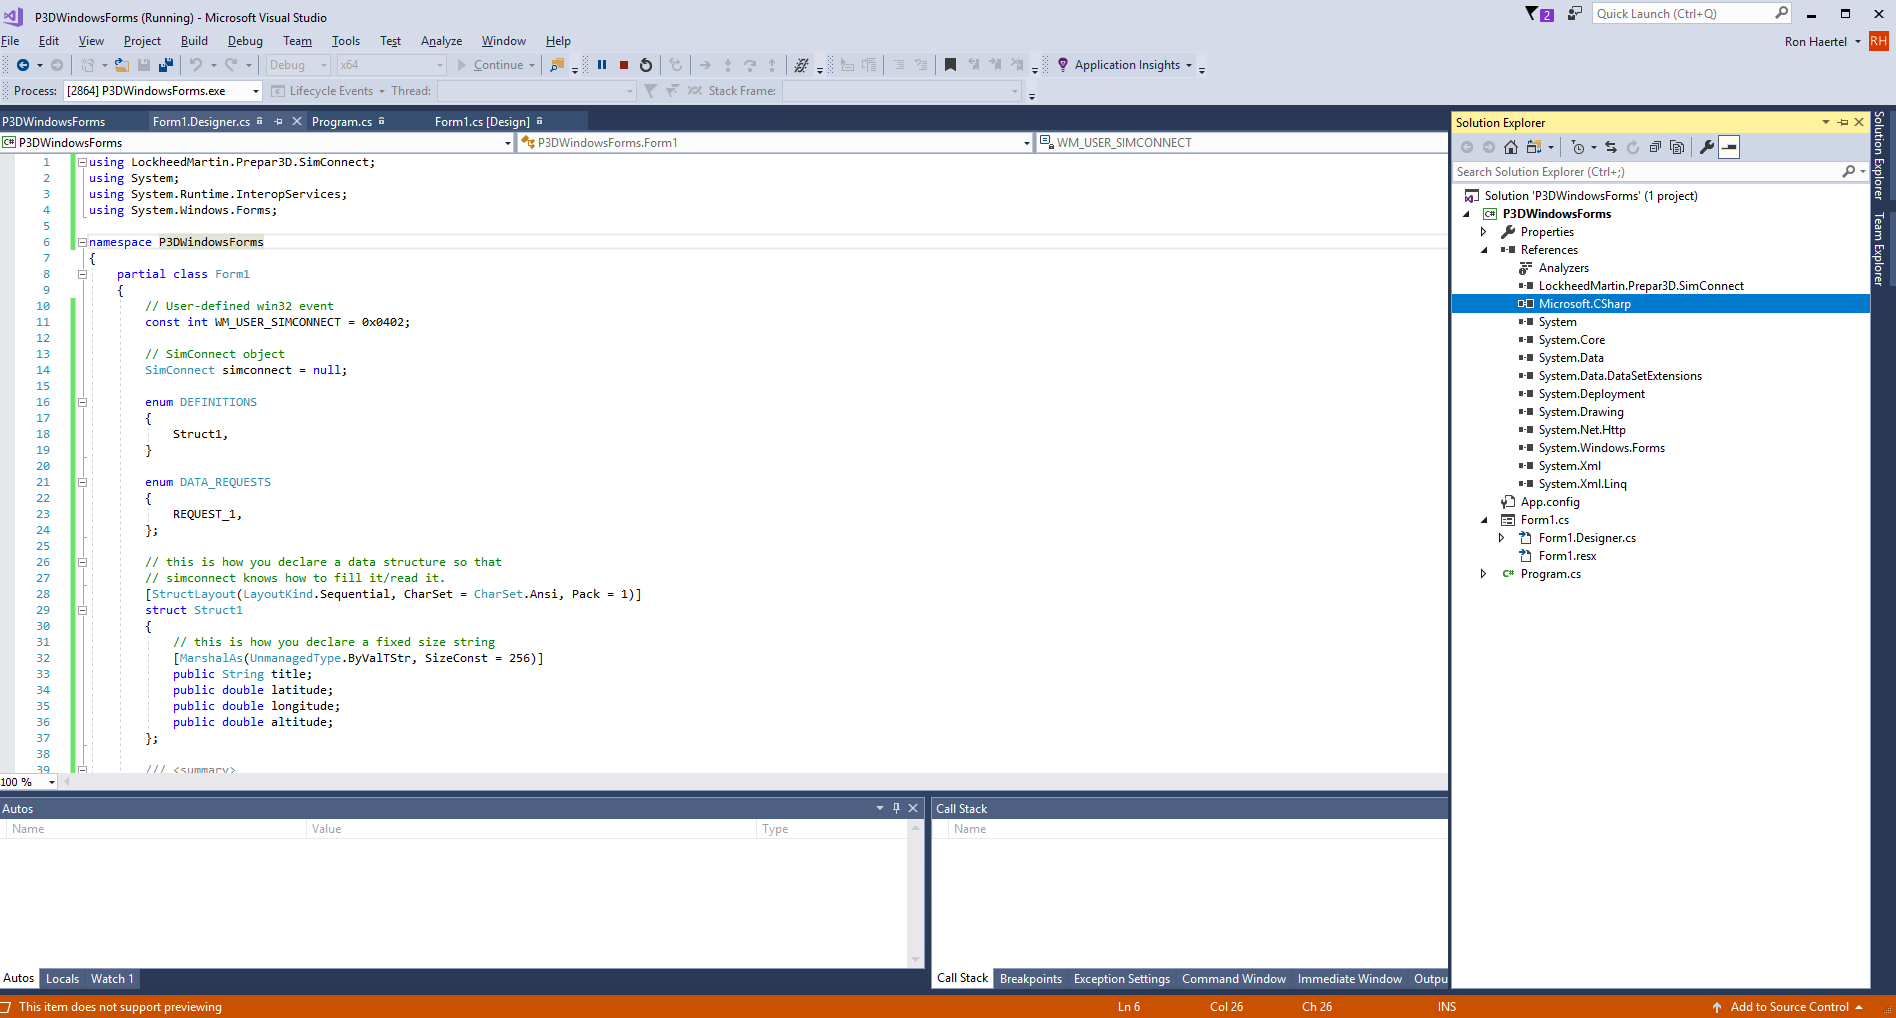Image resolution: width=1896 pixels, height=1018 pixels.
Task: Collapse All nodes in Solution Explorer
Action: coord(1655,147)
